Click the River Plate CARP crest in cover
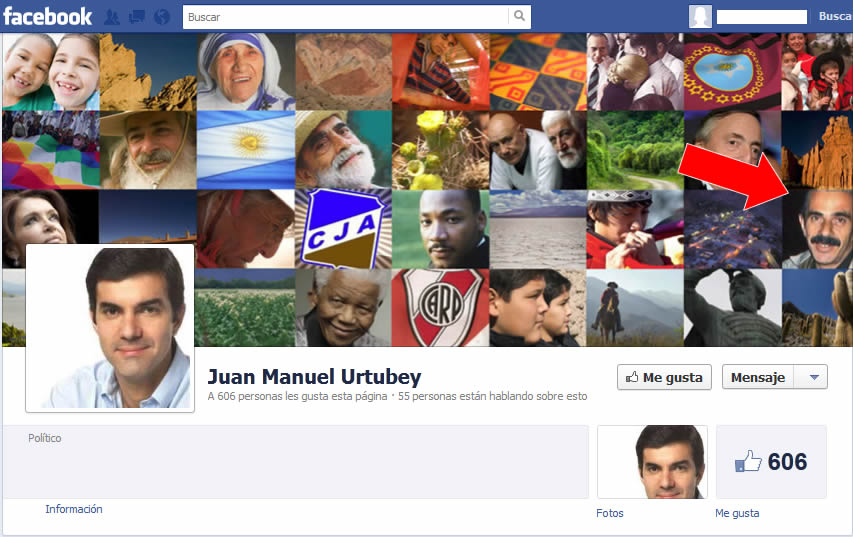853x537 pixels. [440, 308]
